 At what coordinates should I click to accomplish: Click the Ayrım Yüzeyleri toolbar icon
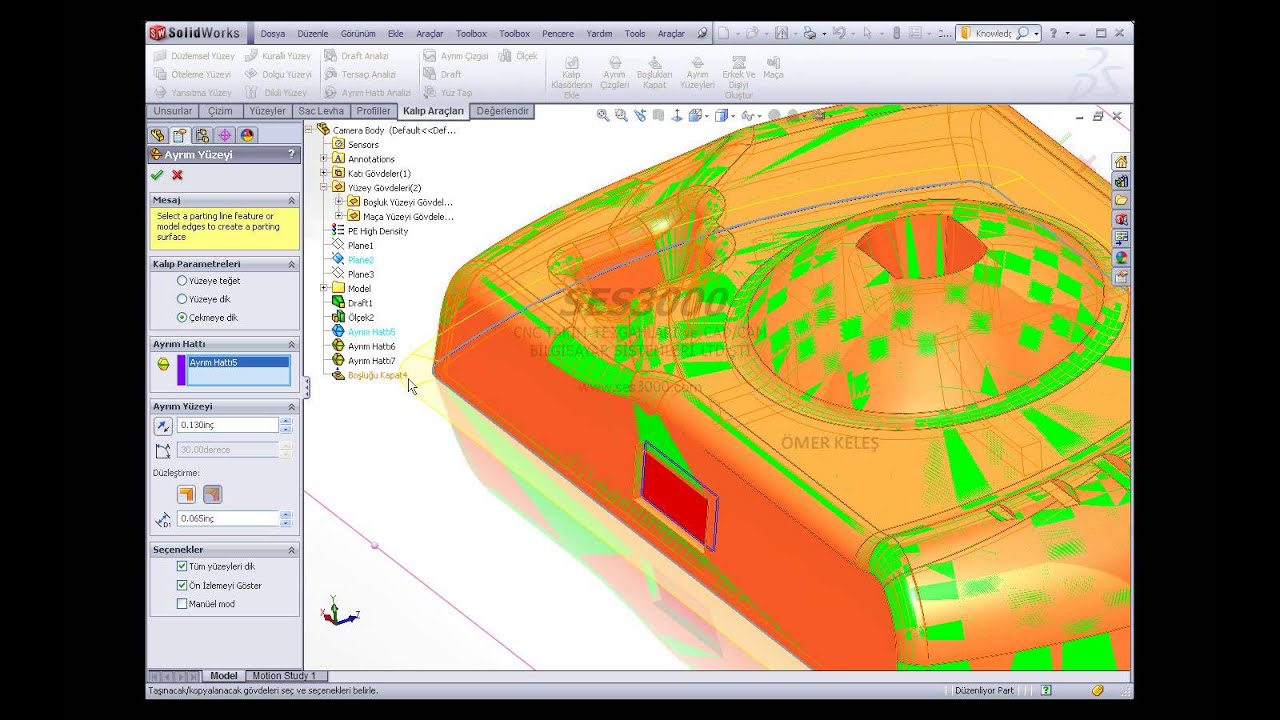click(697, 72)
